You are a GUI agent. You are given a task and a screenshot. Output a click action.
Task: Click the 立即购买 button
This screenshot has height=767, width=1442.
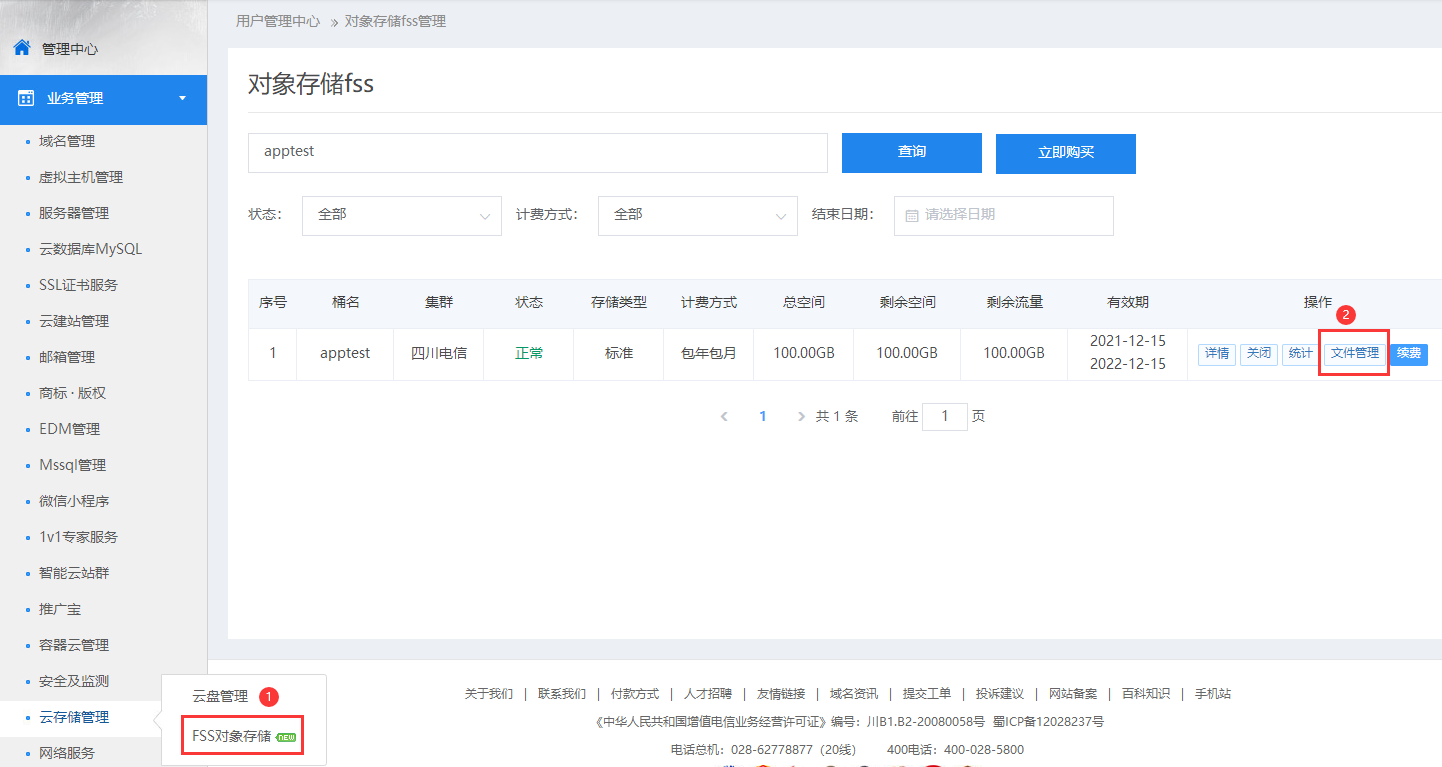[x=1065, y=153]
